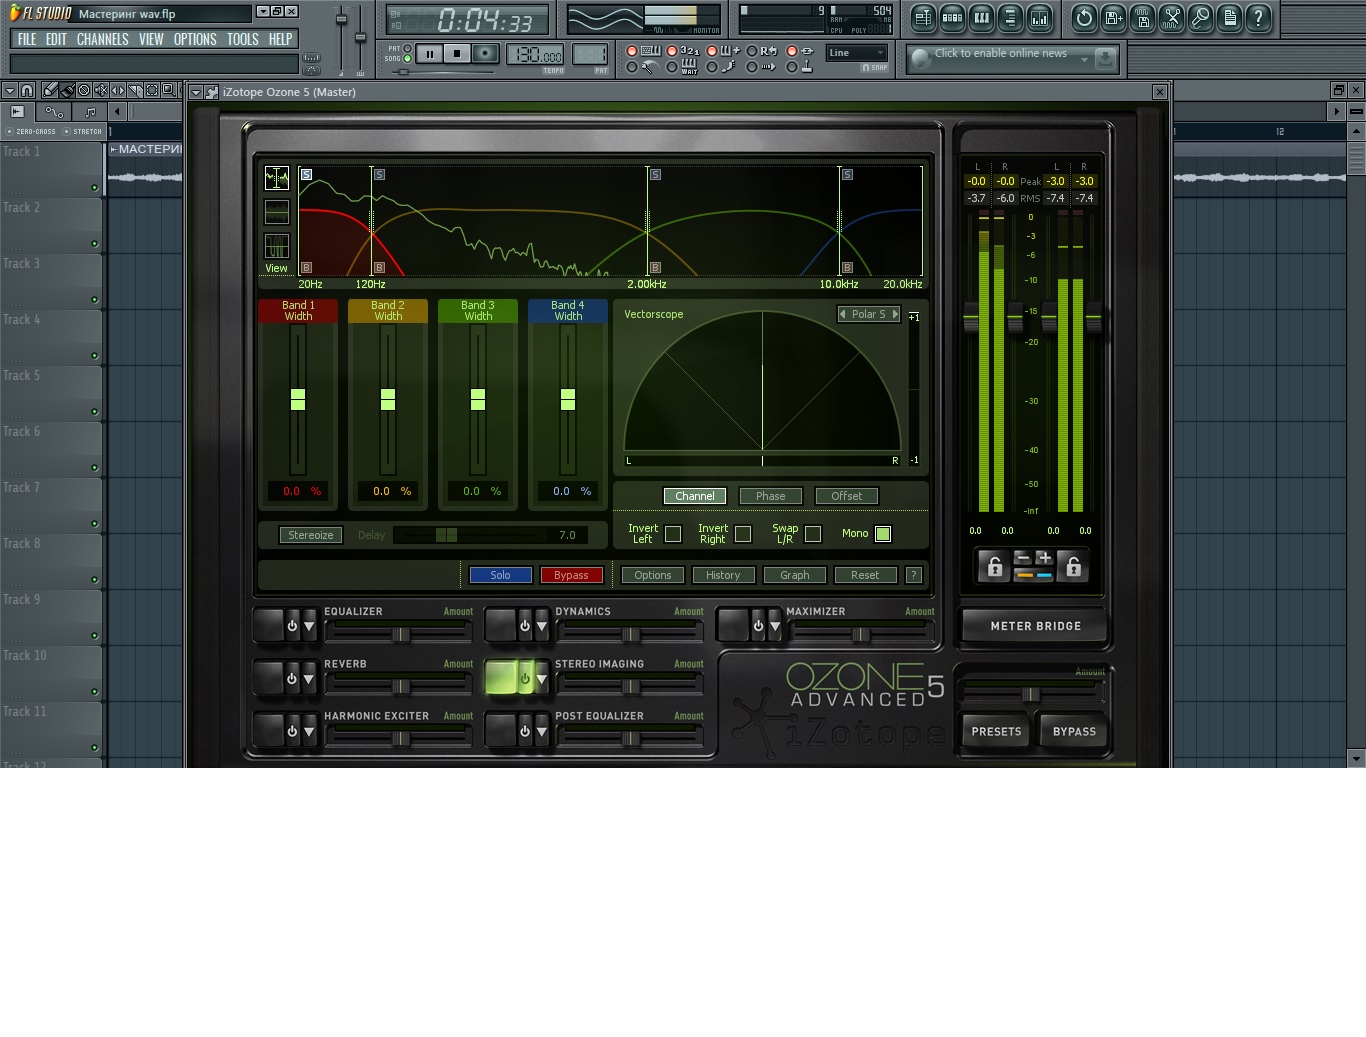The image size is (1366, 1037).
Task: Open the piano roll icon
Action: pos(981,18)
